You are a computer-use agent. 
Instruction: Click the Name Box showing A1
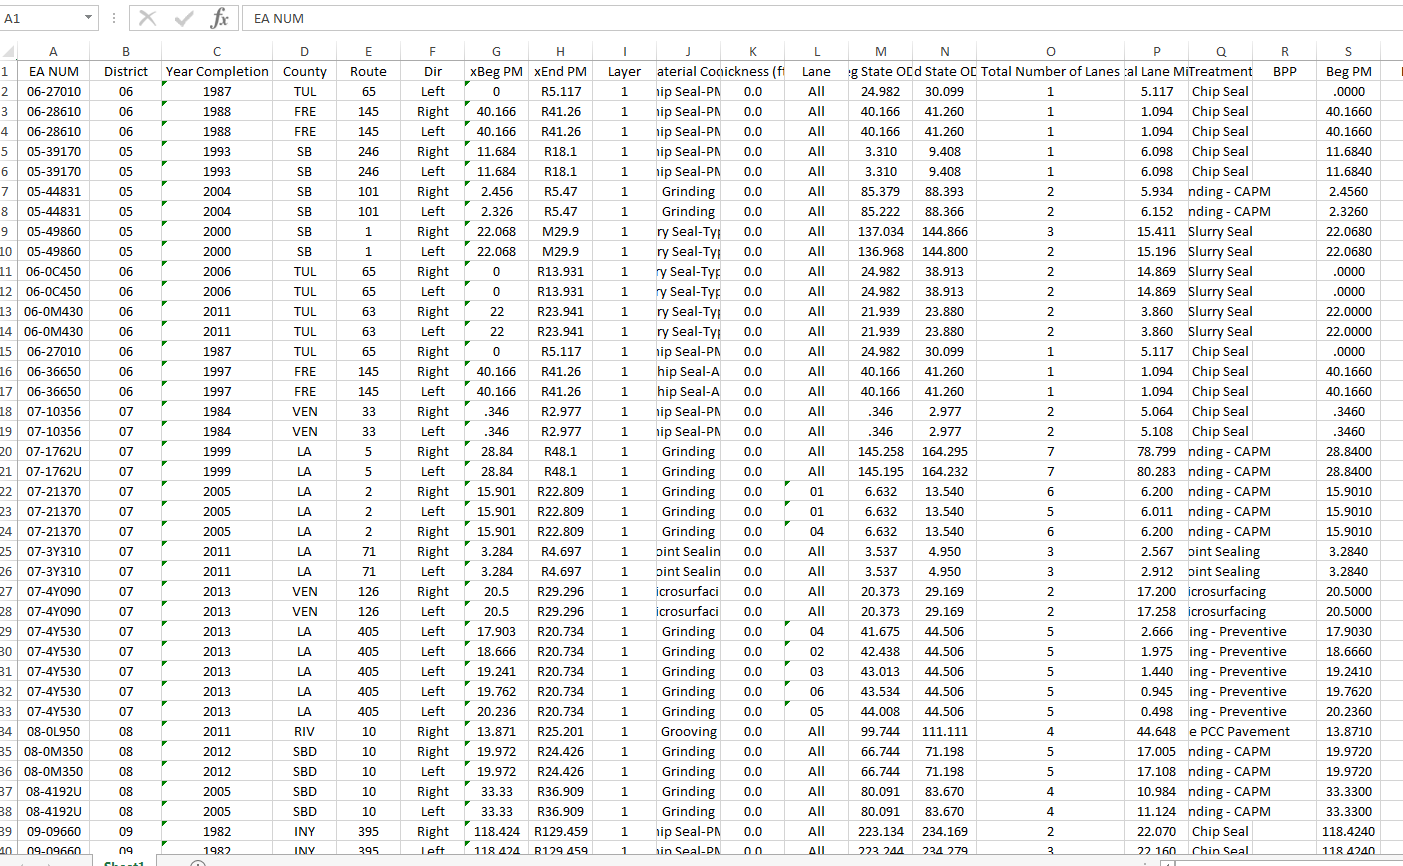pos(40,18)
